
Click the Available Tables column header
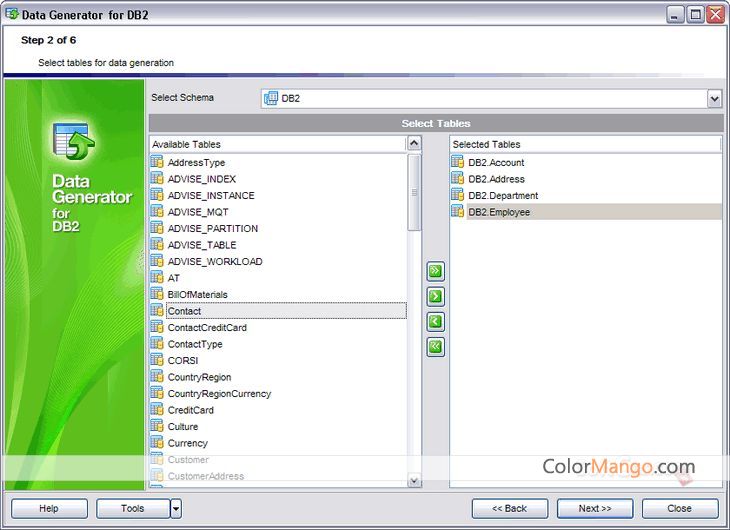278,144
